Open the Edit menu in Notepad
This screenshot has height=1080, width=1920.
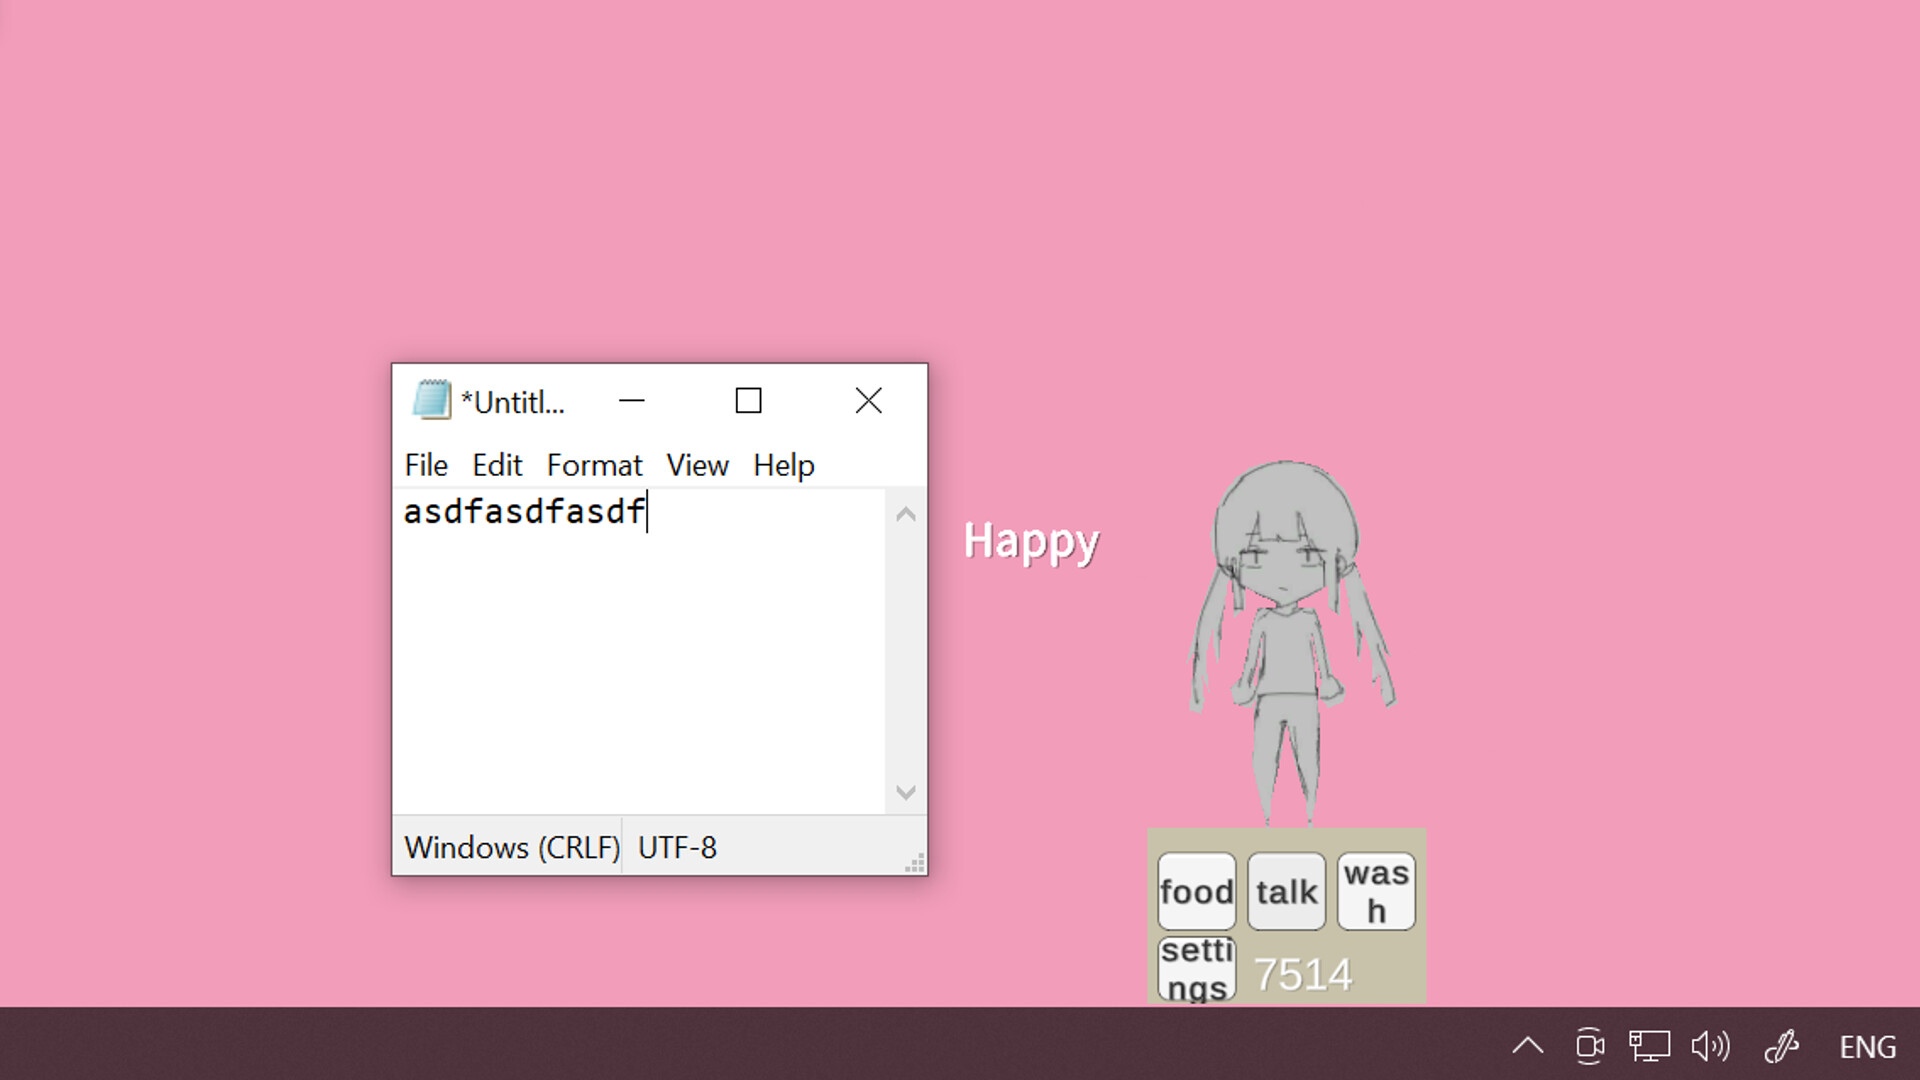tap(497, 465)
